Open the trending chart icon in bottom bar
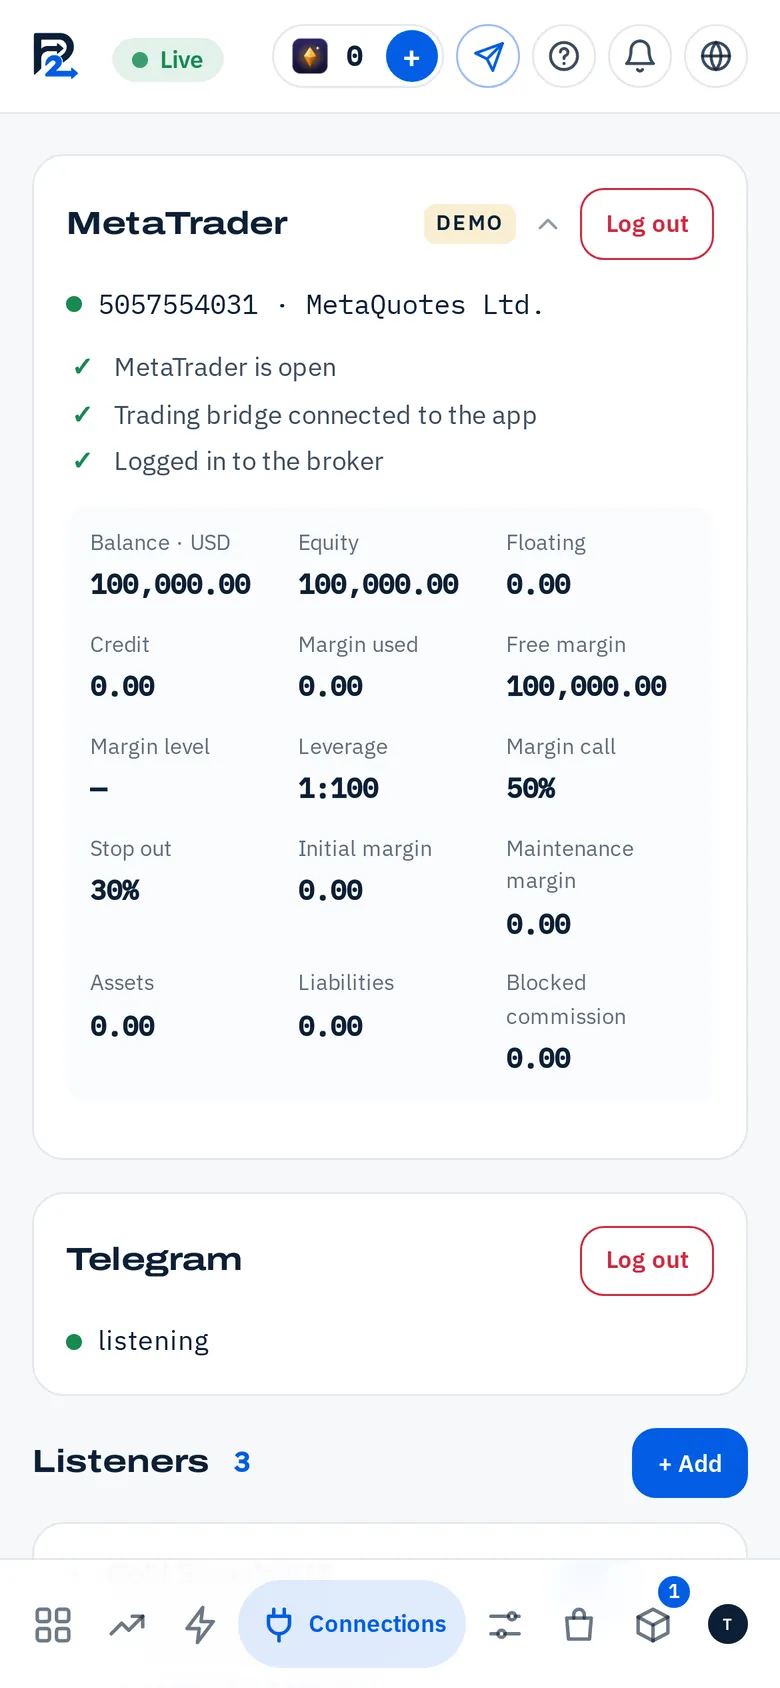Viewport: 780px width, 1688px height. pyautogui.click(x=127, y=1624)
